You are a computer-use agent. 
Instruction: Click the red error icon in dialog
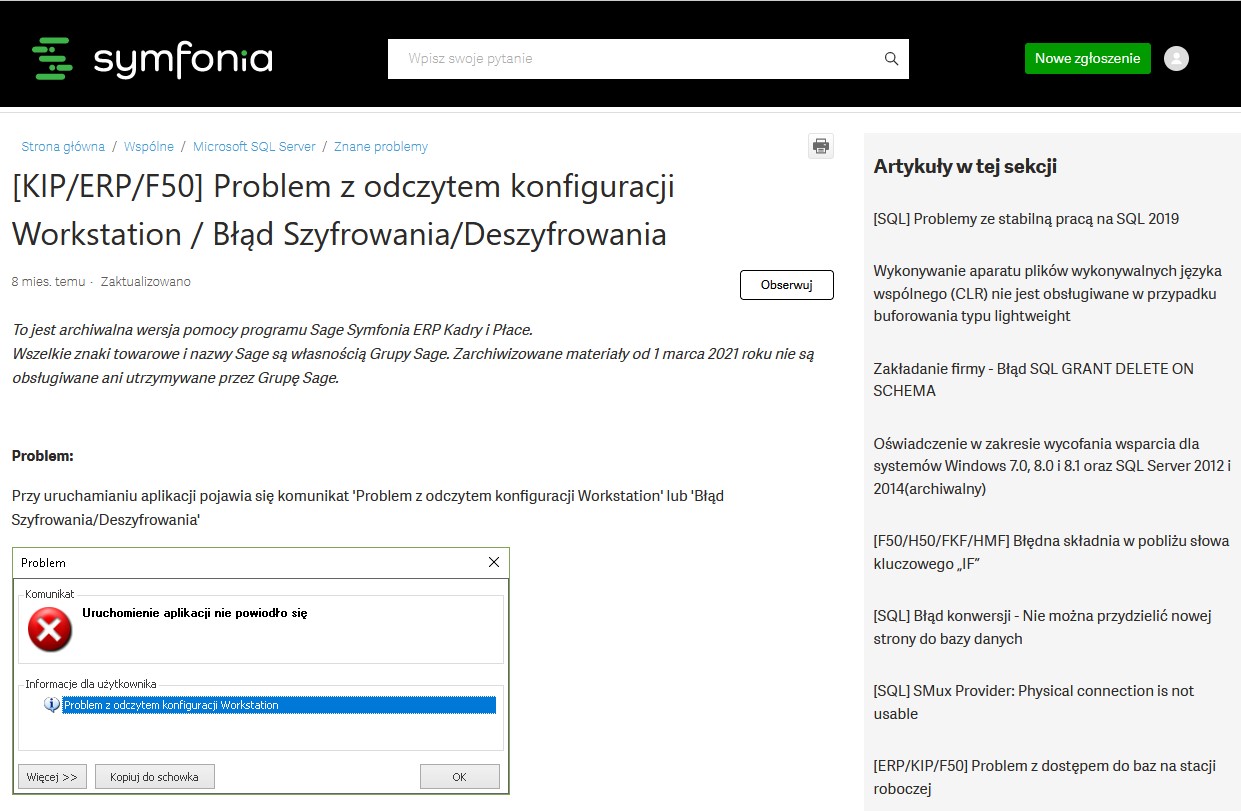pos(49,630)
